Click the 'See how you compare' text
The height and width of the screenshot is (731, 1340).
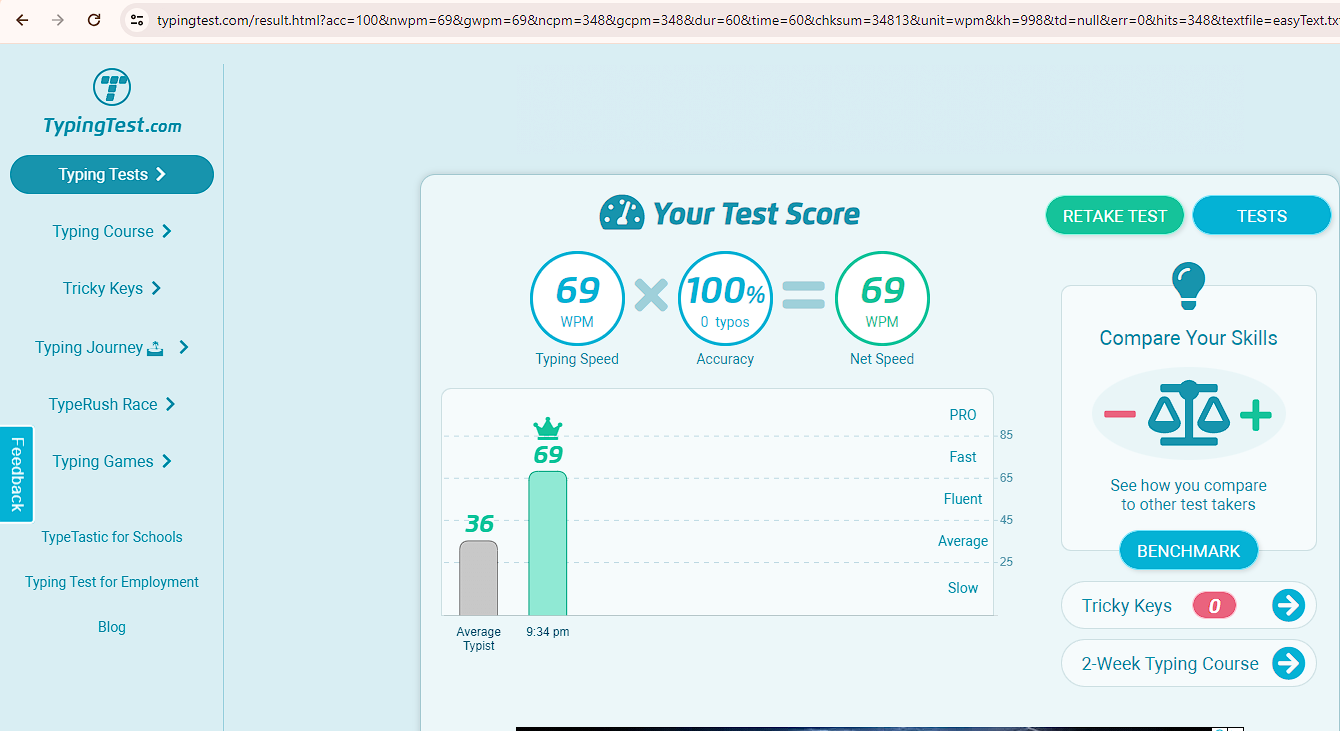click(x=1188, y=486)
